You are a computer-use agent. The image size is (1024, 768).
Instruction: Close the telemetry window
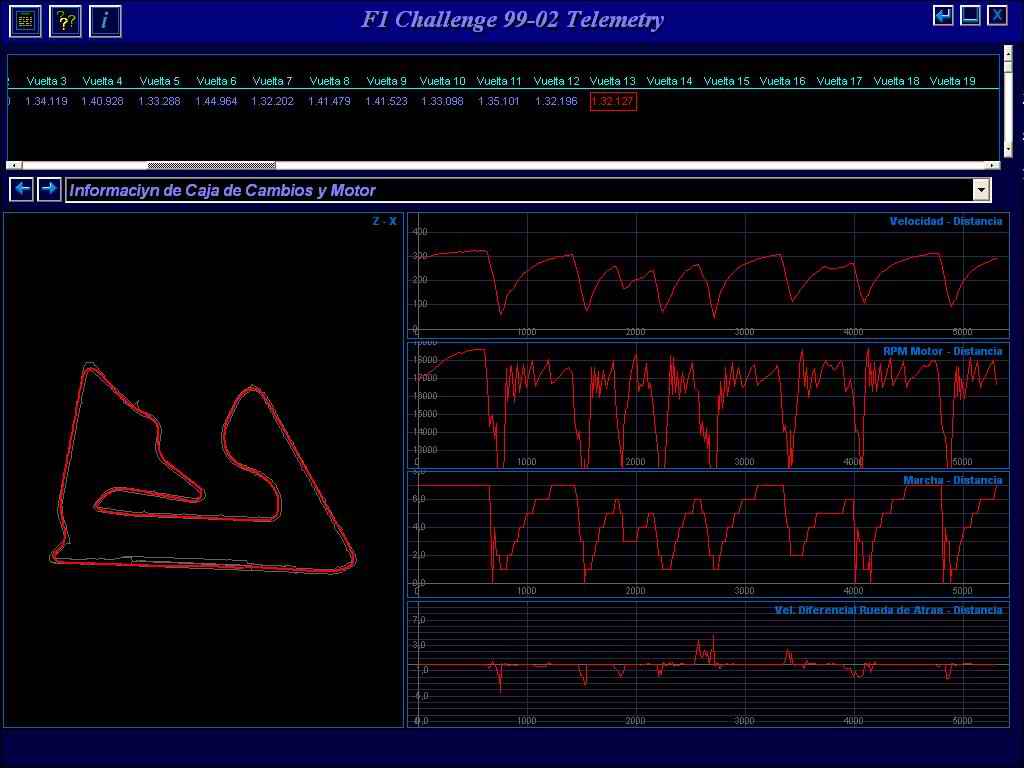(997, 15)
